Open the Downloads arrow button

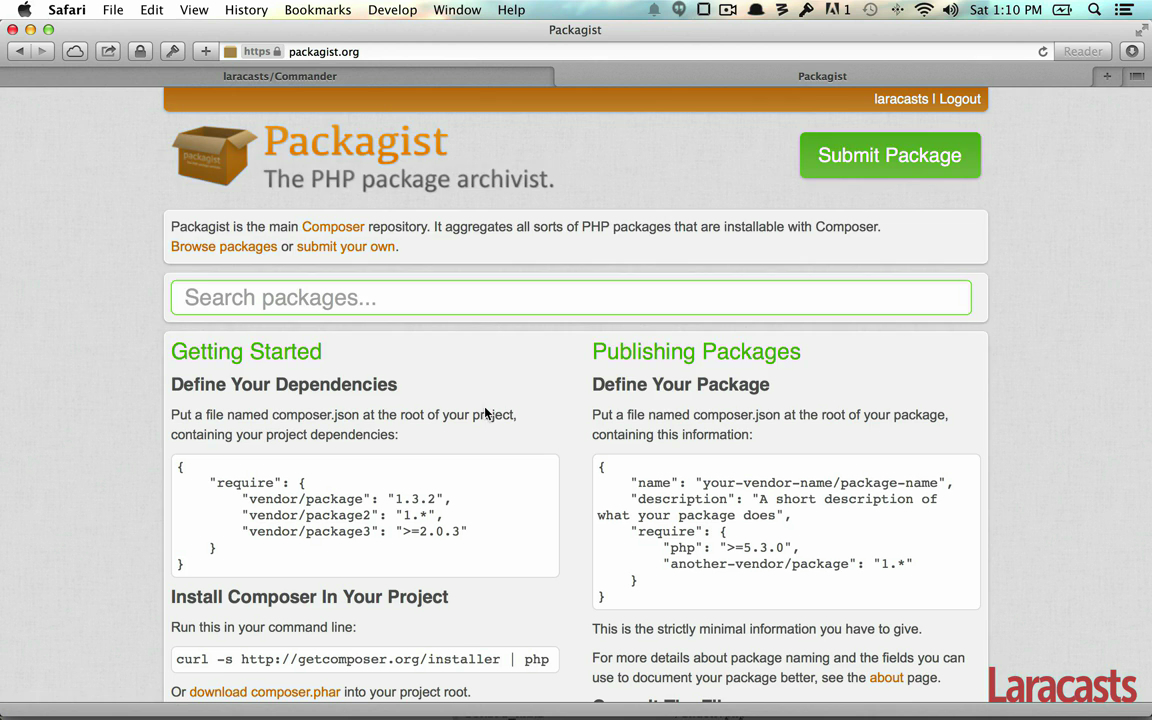tap(1132, 51)
